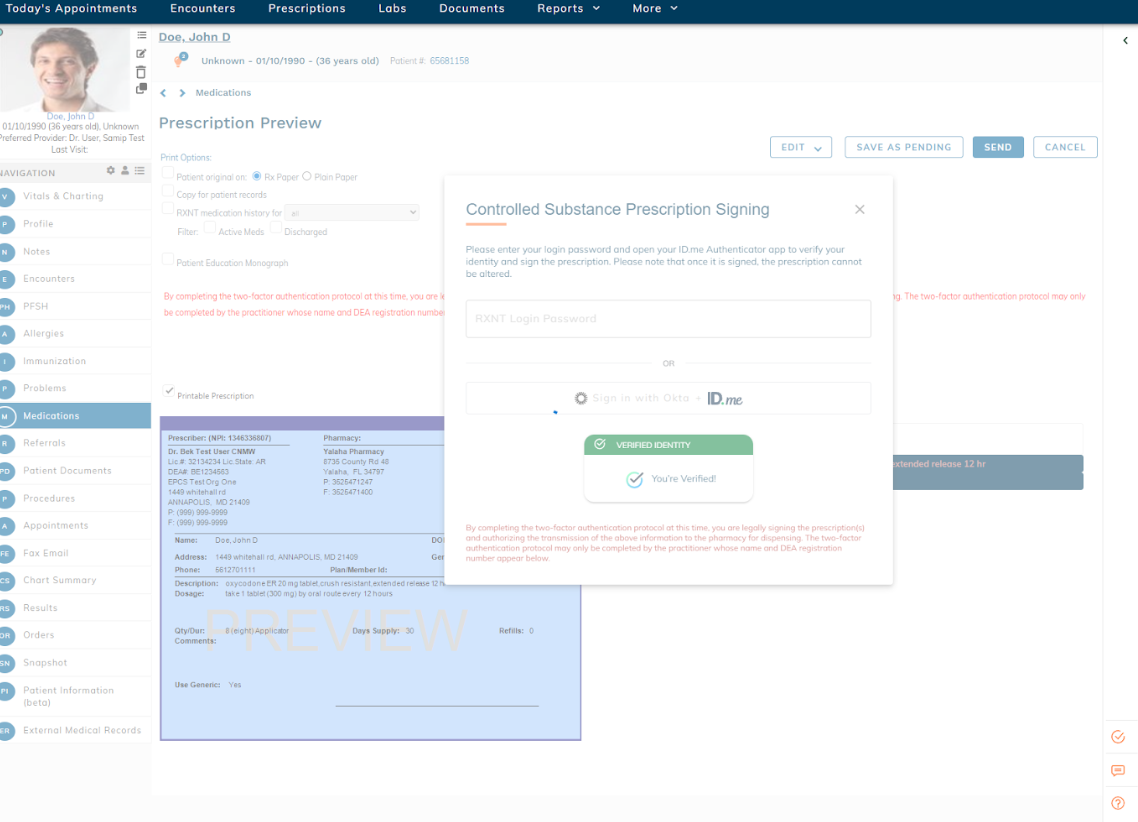1138x822 pixels.
Task: Open the EDIT dropdown button
Action: click(x=801, y=147)
